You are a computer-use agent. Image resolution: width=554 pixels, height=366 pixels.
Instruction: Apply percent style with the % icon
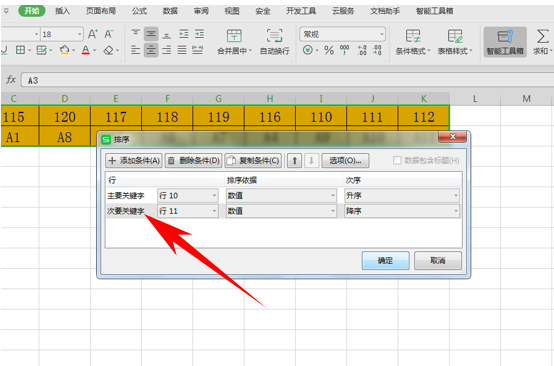click(329, 50)
